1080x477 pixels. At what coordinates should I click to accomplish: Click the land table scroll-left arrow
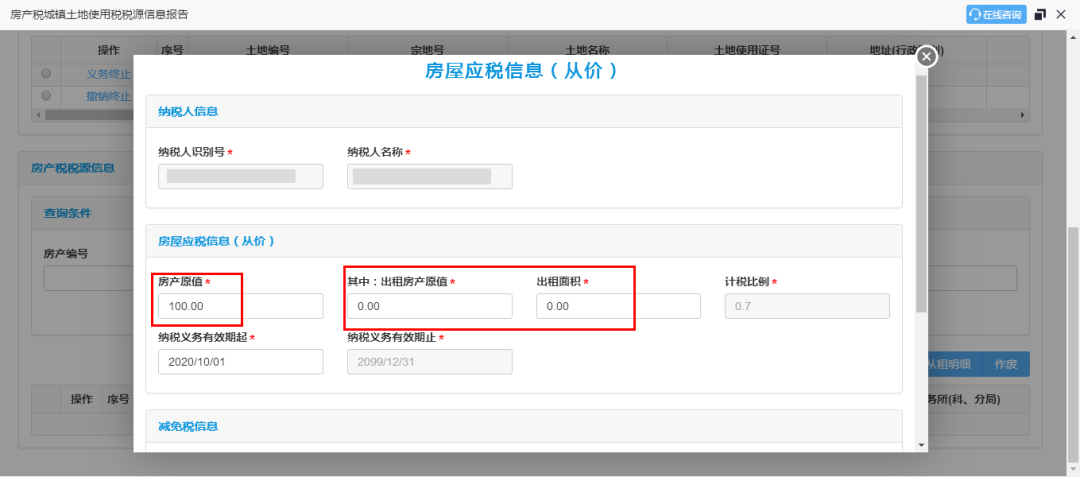(37, 114)
